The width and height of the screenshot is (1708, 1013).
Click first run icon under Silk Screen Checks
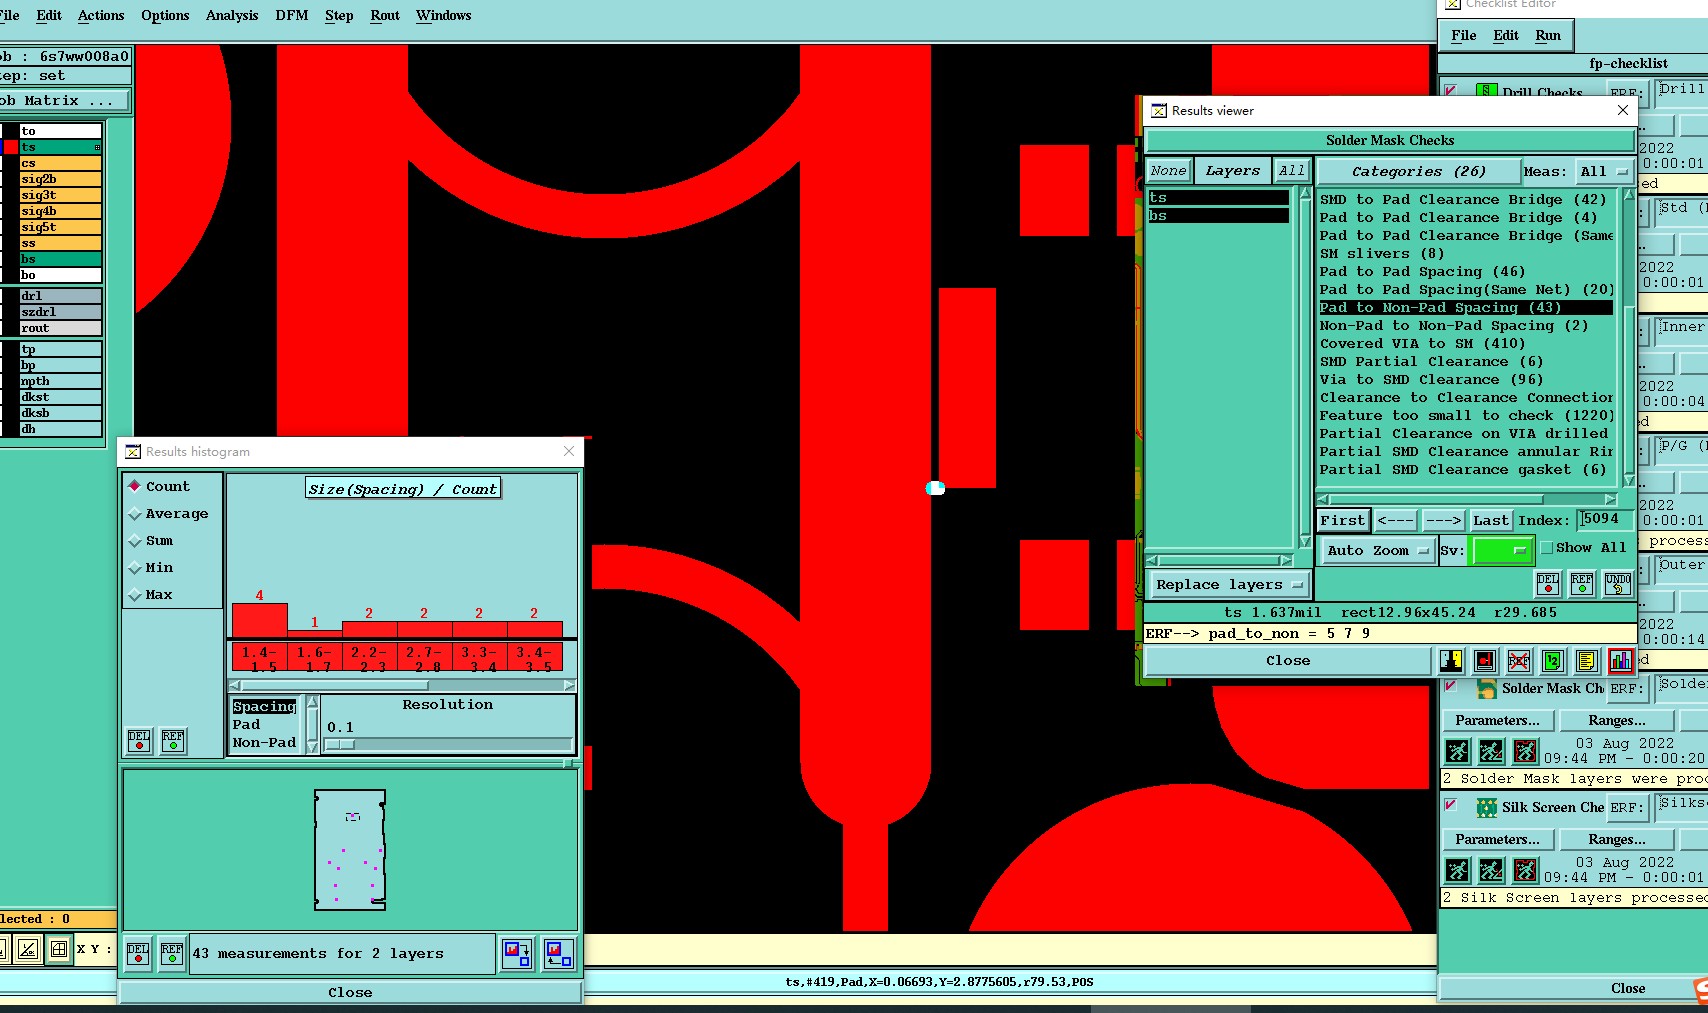[1458, 870]
